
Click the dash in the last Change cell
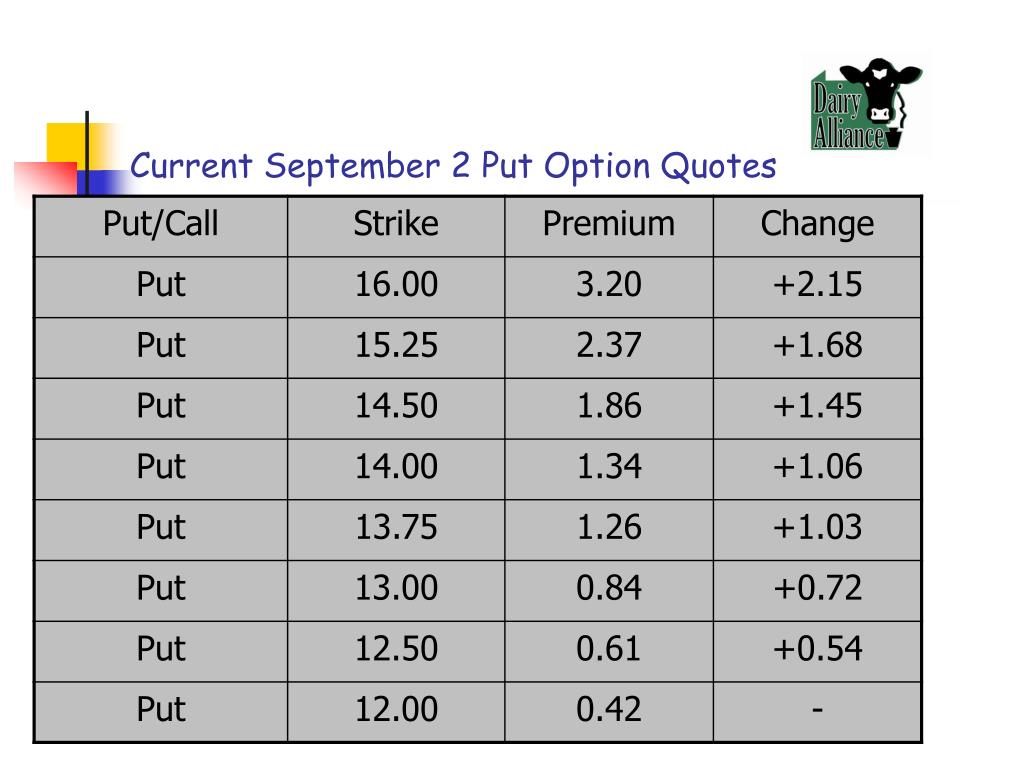pyautogui.click(x=817, y=709)
